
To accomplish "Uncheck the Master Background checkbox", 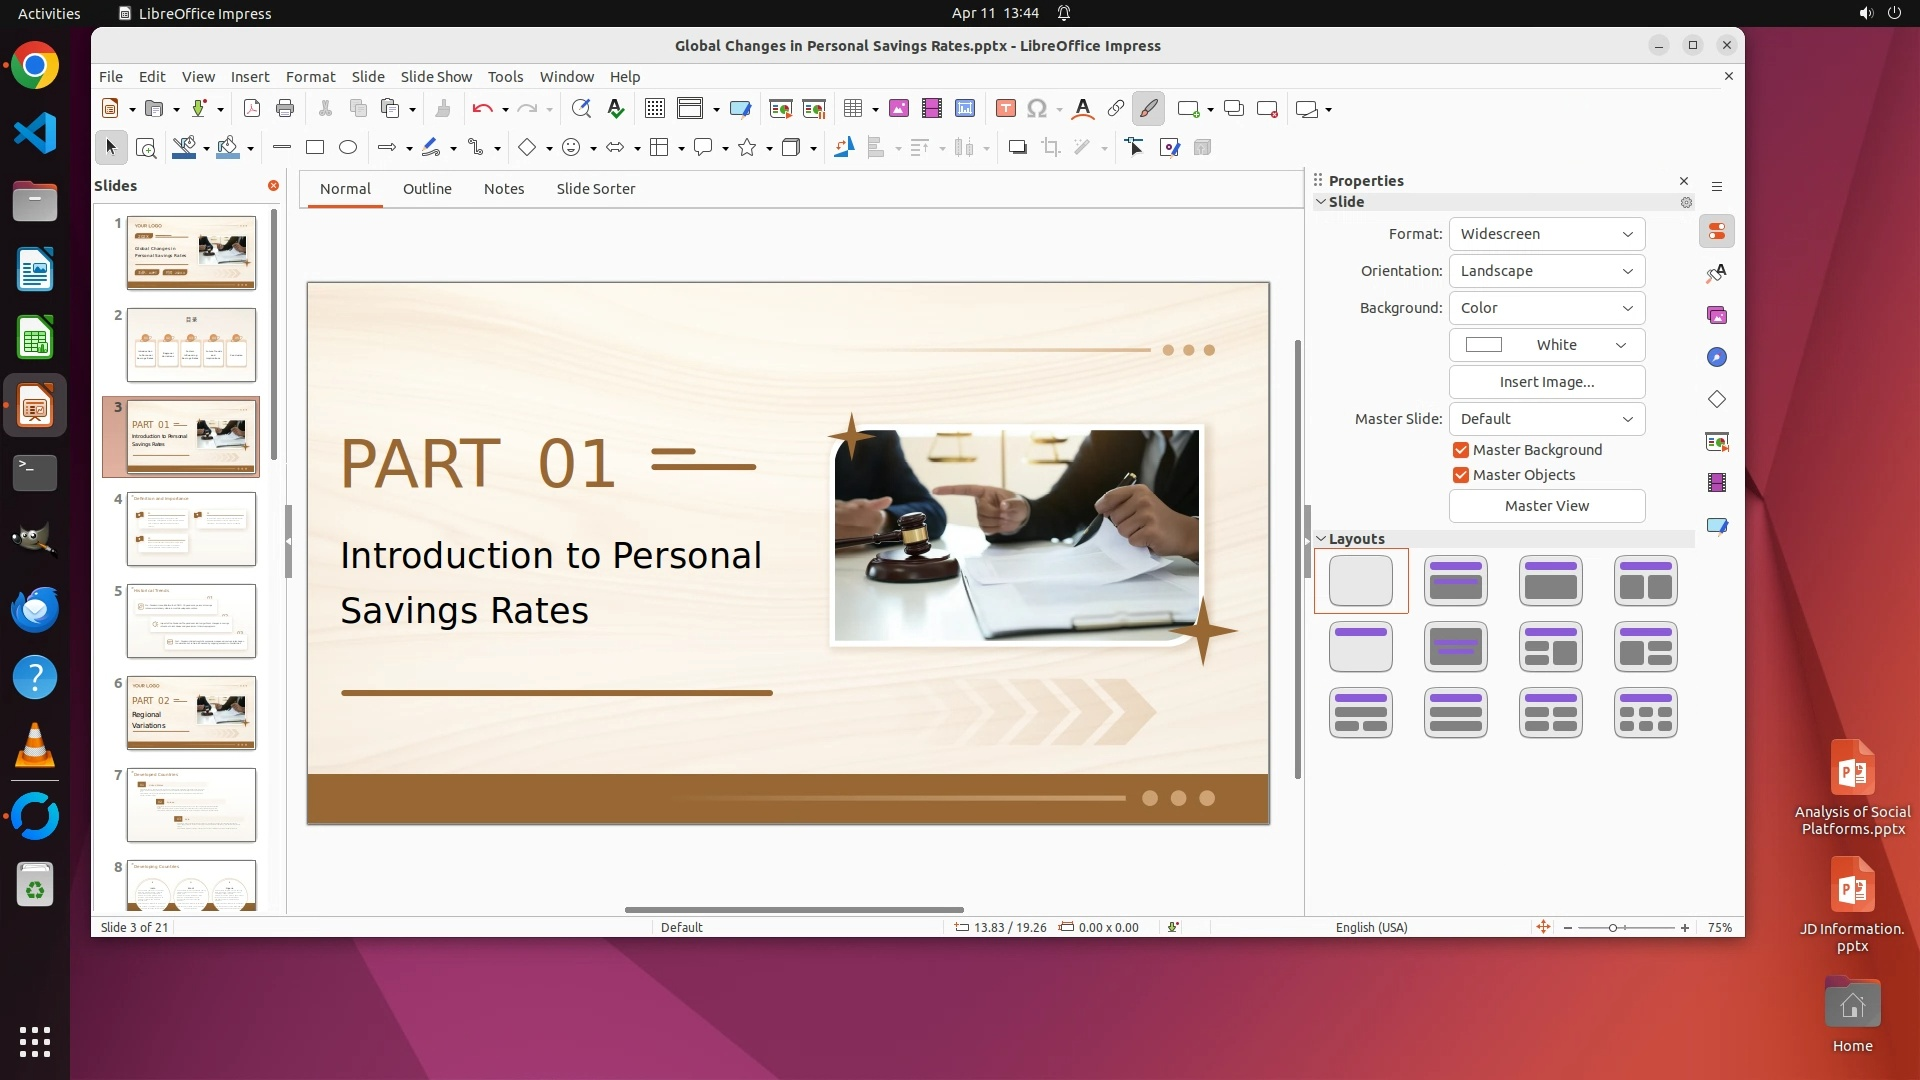I will click(x=1461, y=450).
